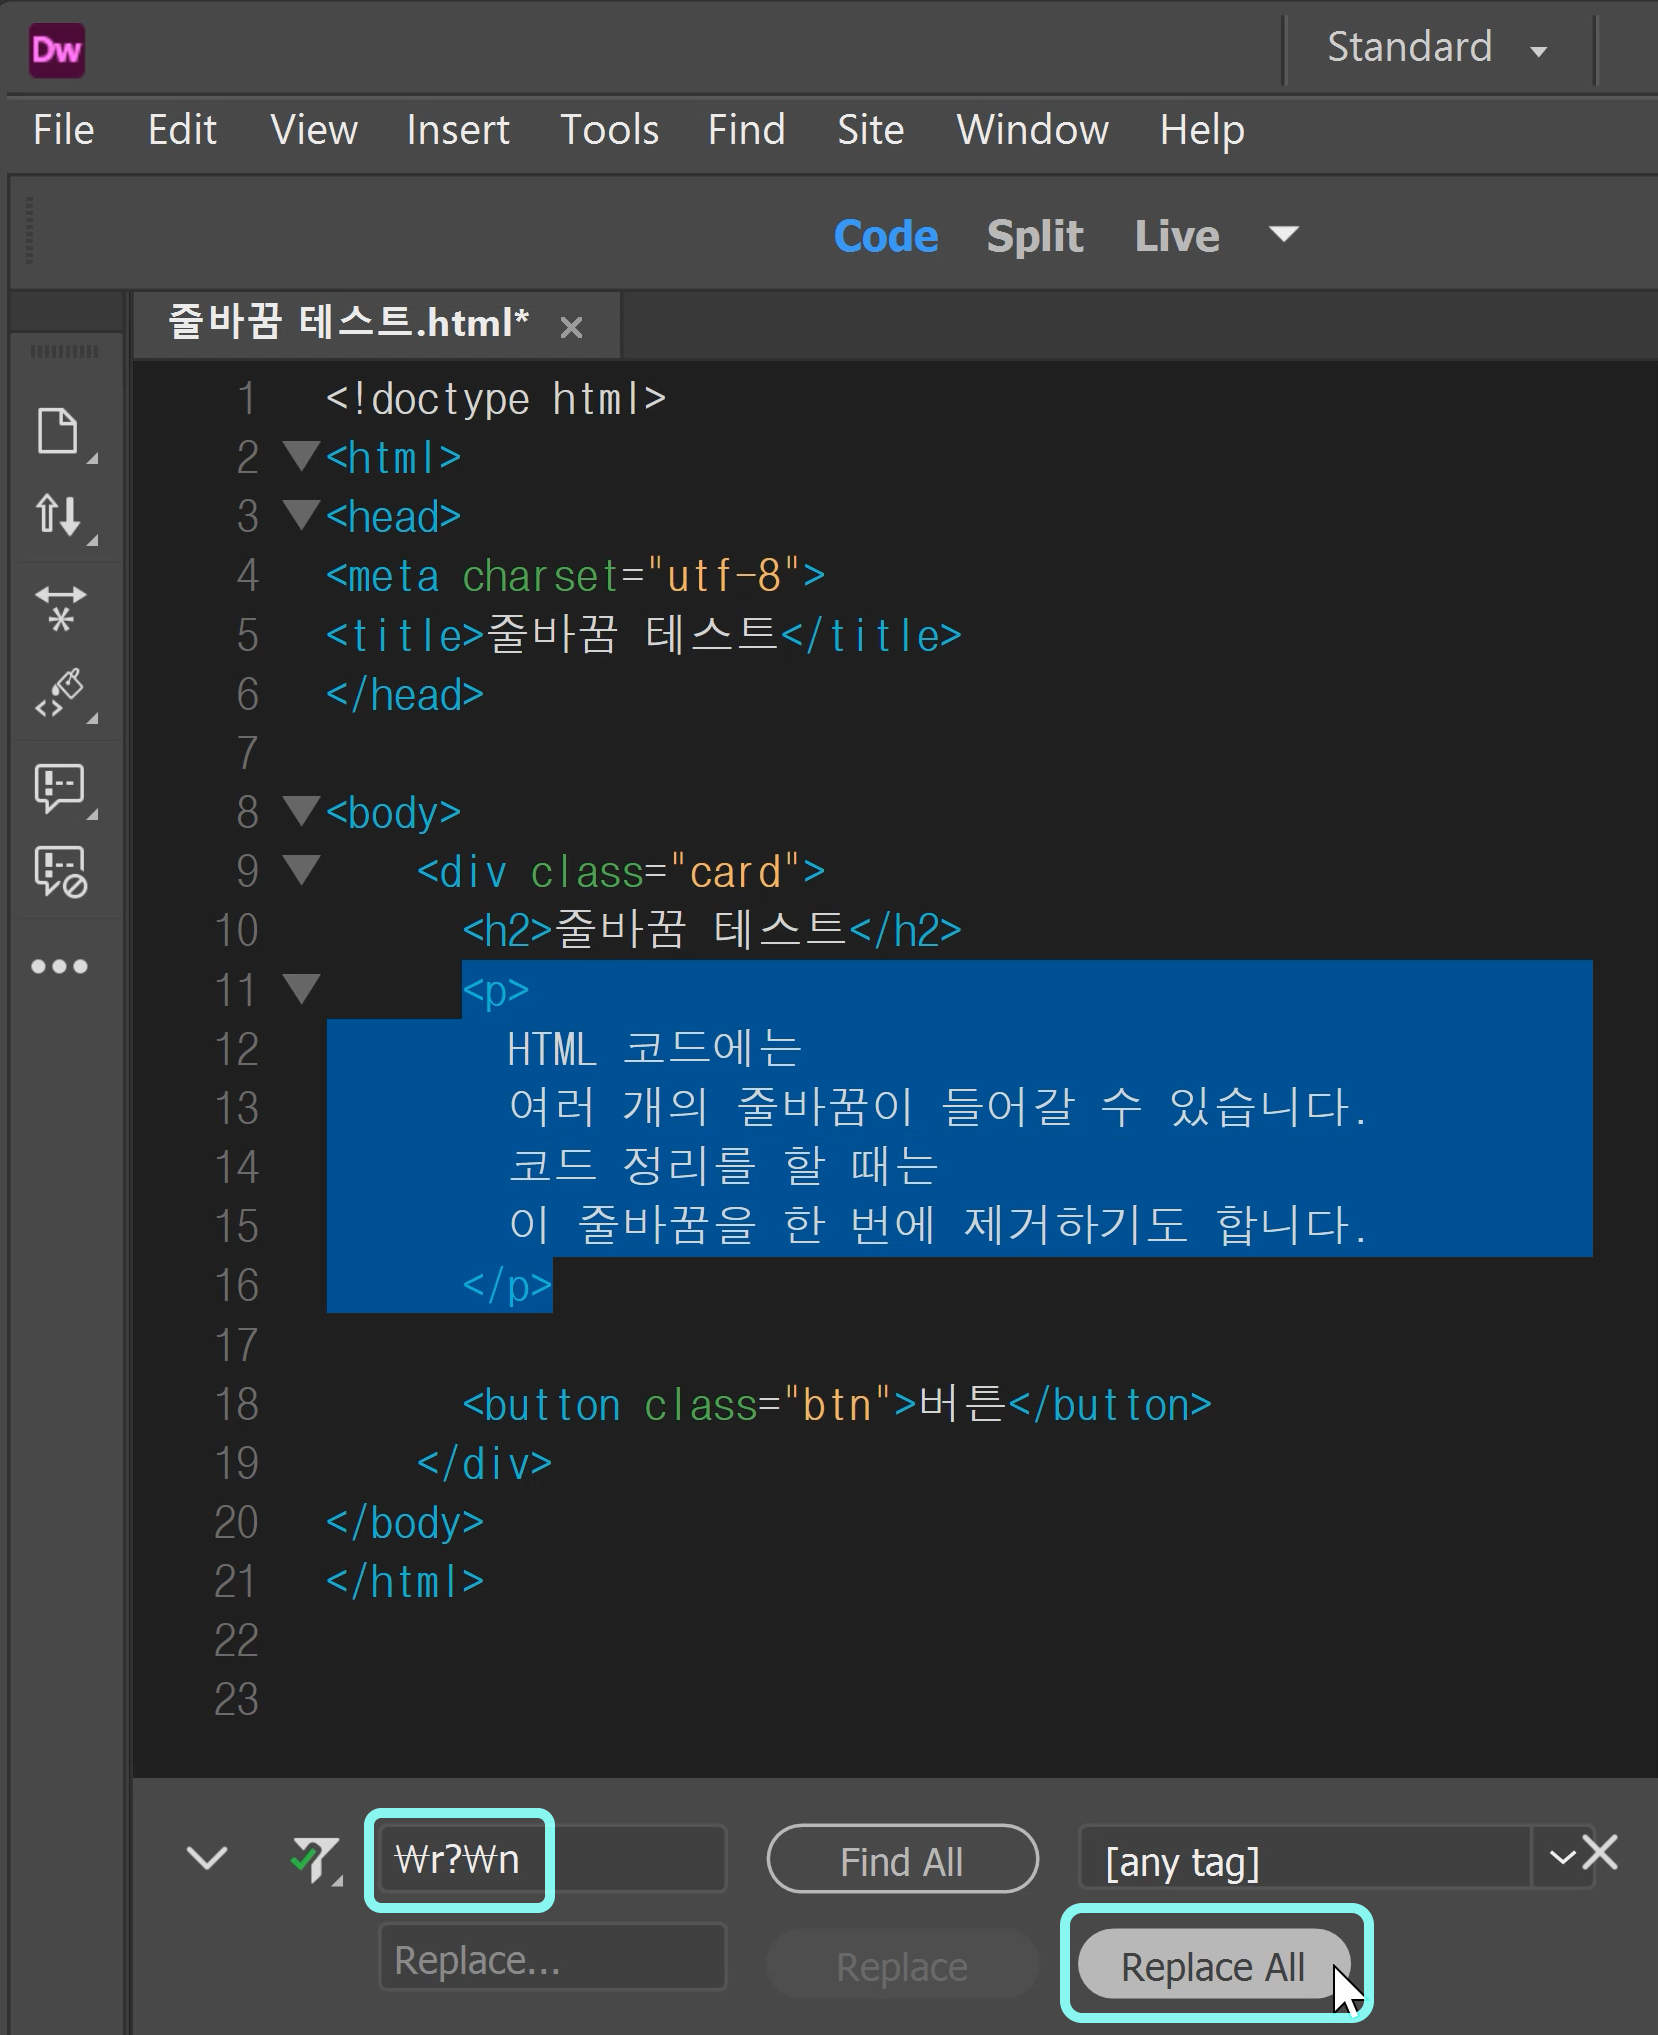Click the File Management icon
The image size is (1658, 2035).
tap(60, 515)
